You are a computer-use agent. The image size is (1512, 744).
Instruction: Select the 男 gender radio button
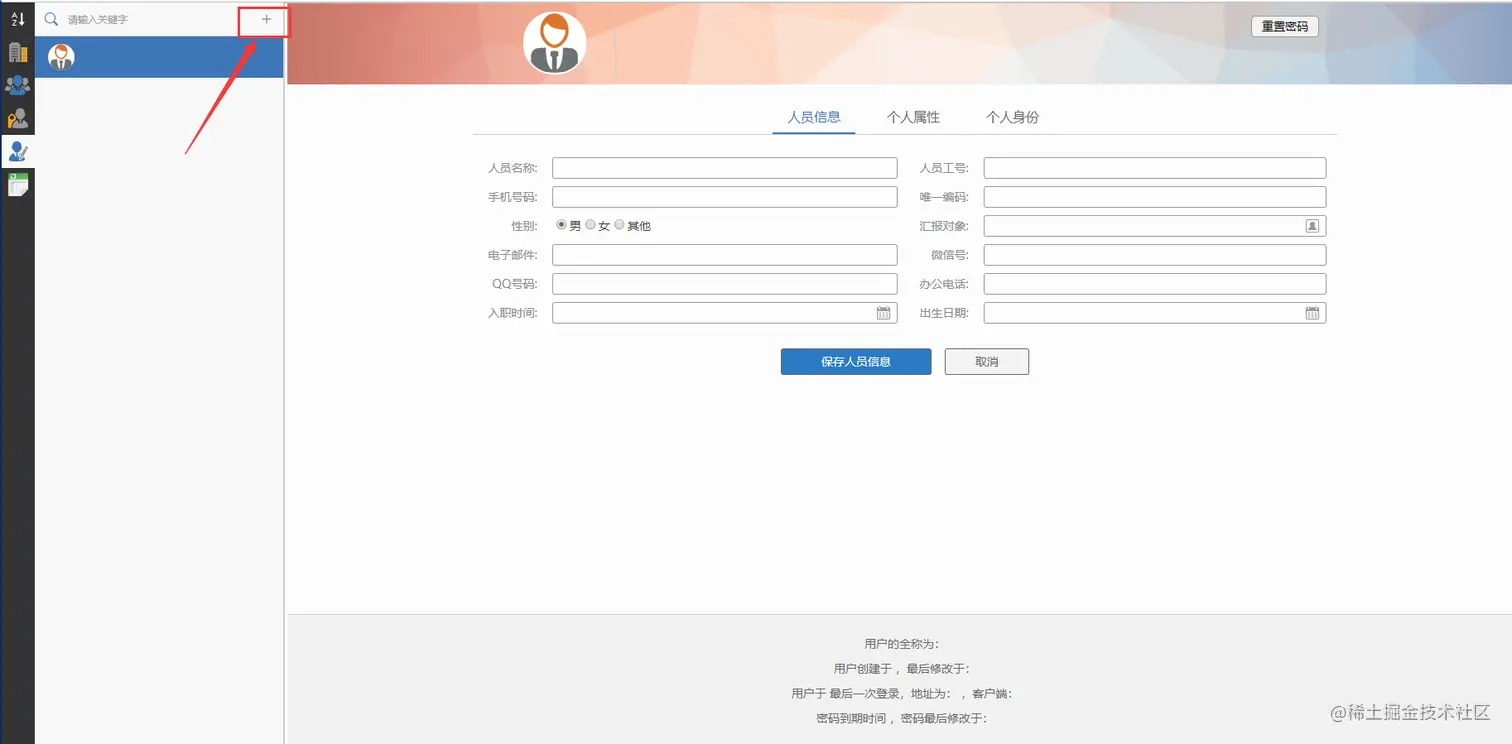coord(561,225)
